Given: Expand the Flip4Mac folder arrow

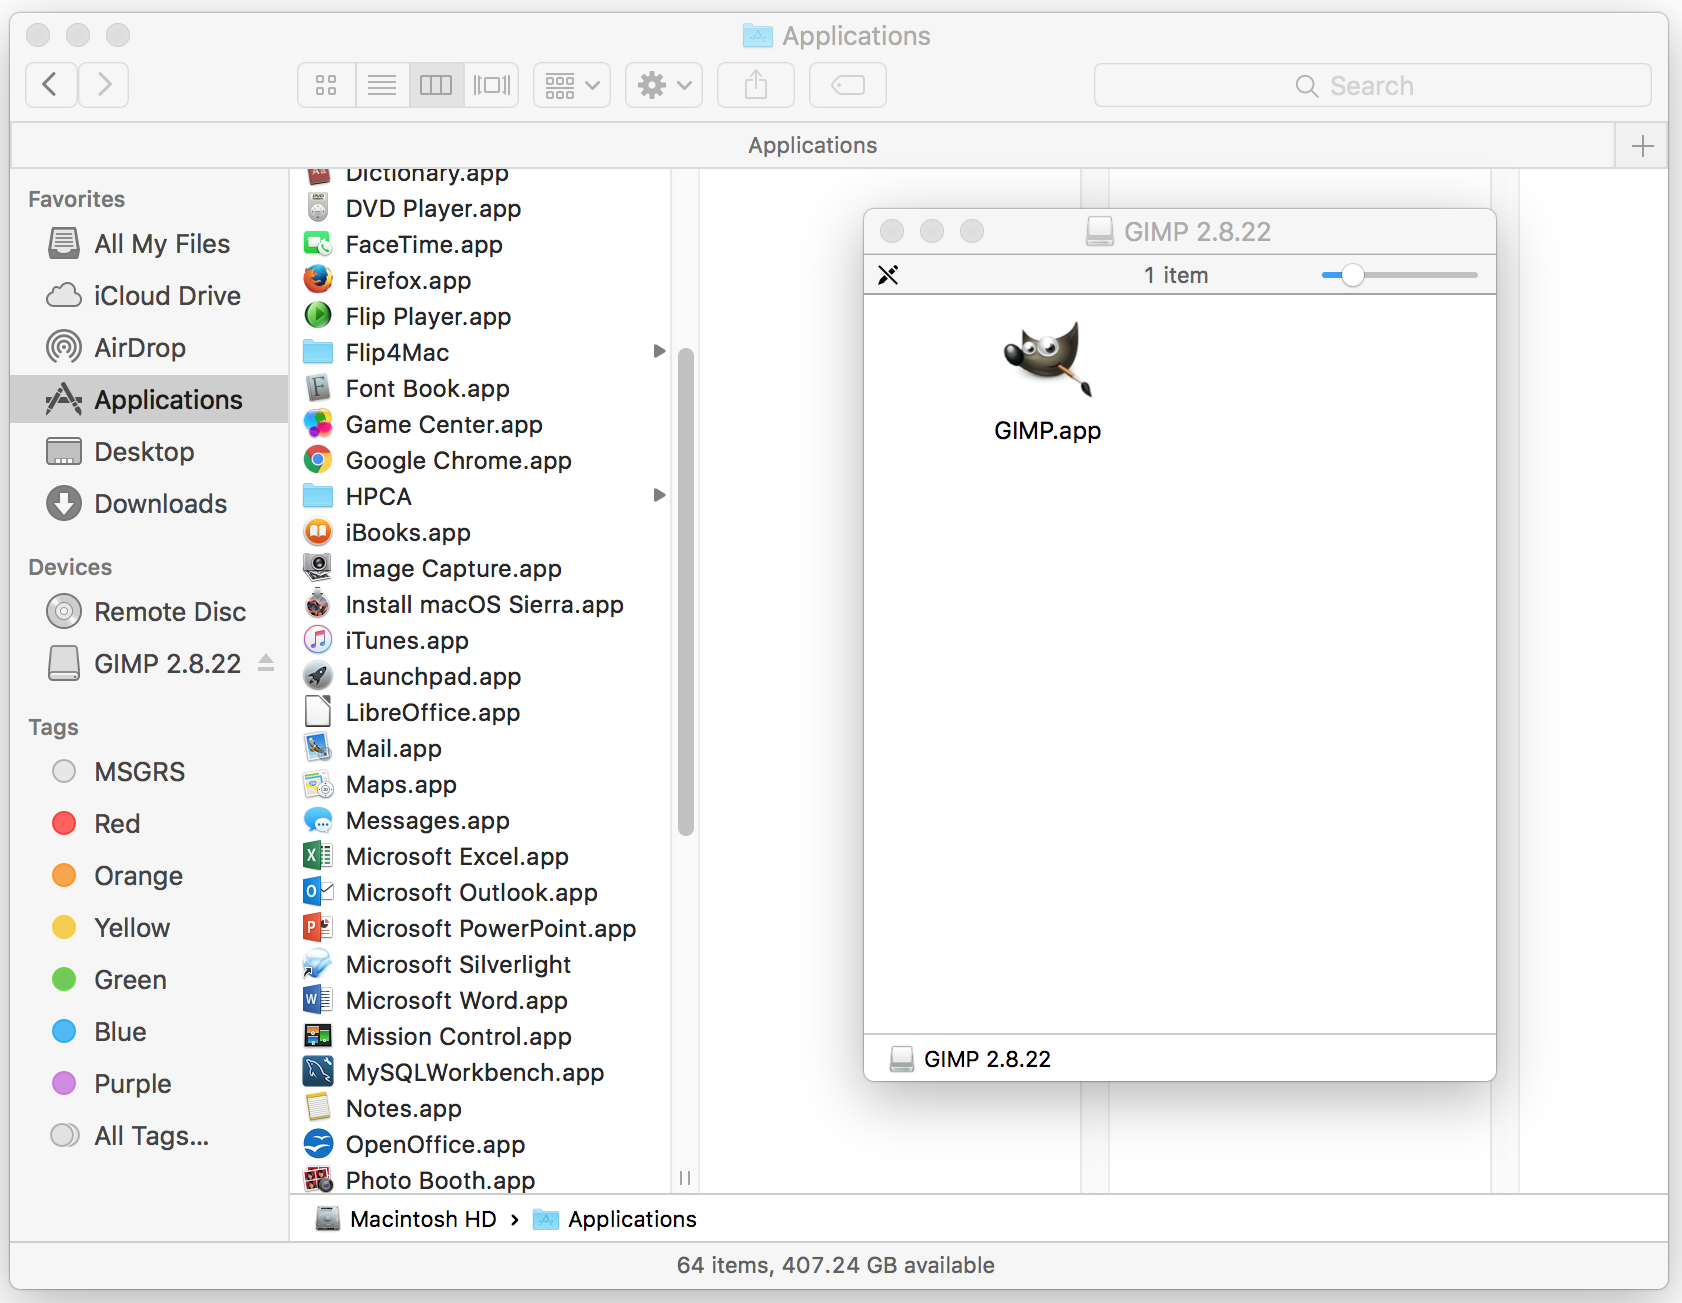Looking at the screenshot, I should coord(659,351).
